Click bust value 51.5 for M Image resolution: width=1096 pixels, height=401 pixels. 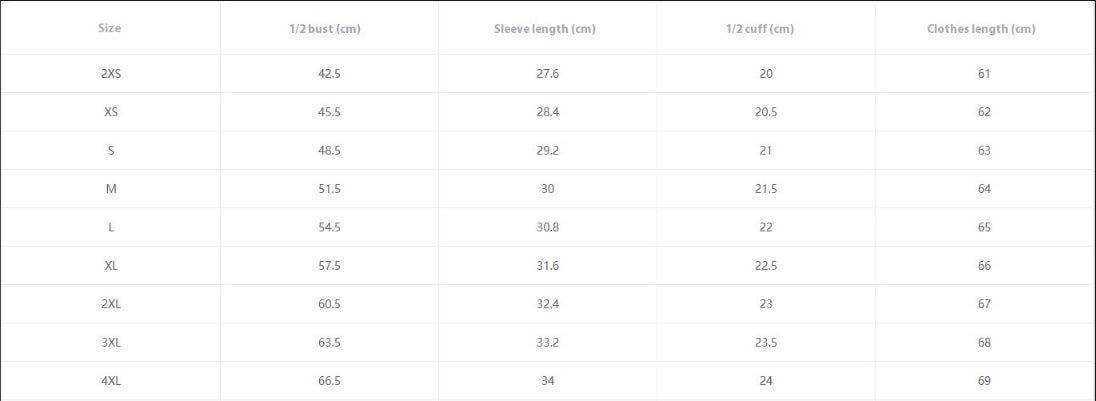tap(329, 189)
